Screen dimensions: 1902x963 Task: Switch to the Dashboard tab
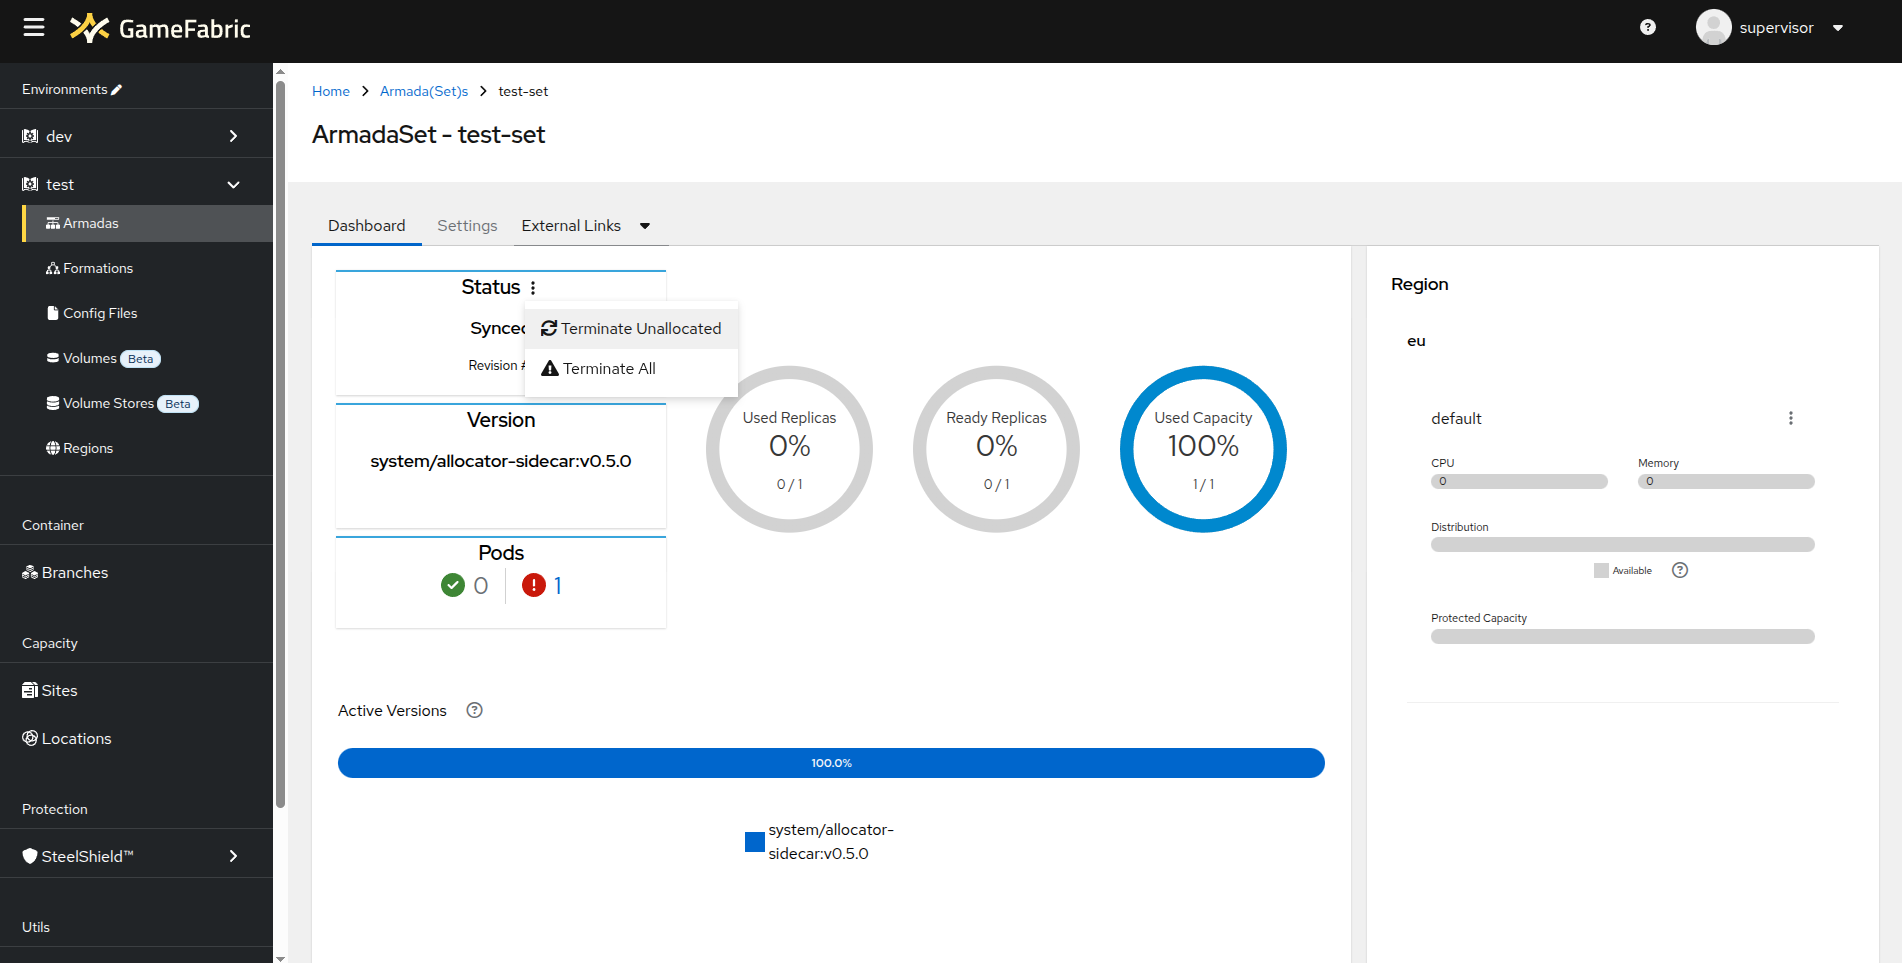coord(367,226)
